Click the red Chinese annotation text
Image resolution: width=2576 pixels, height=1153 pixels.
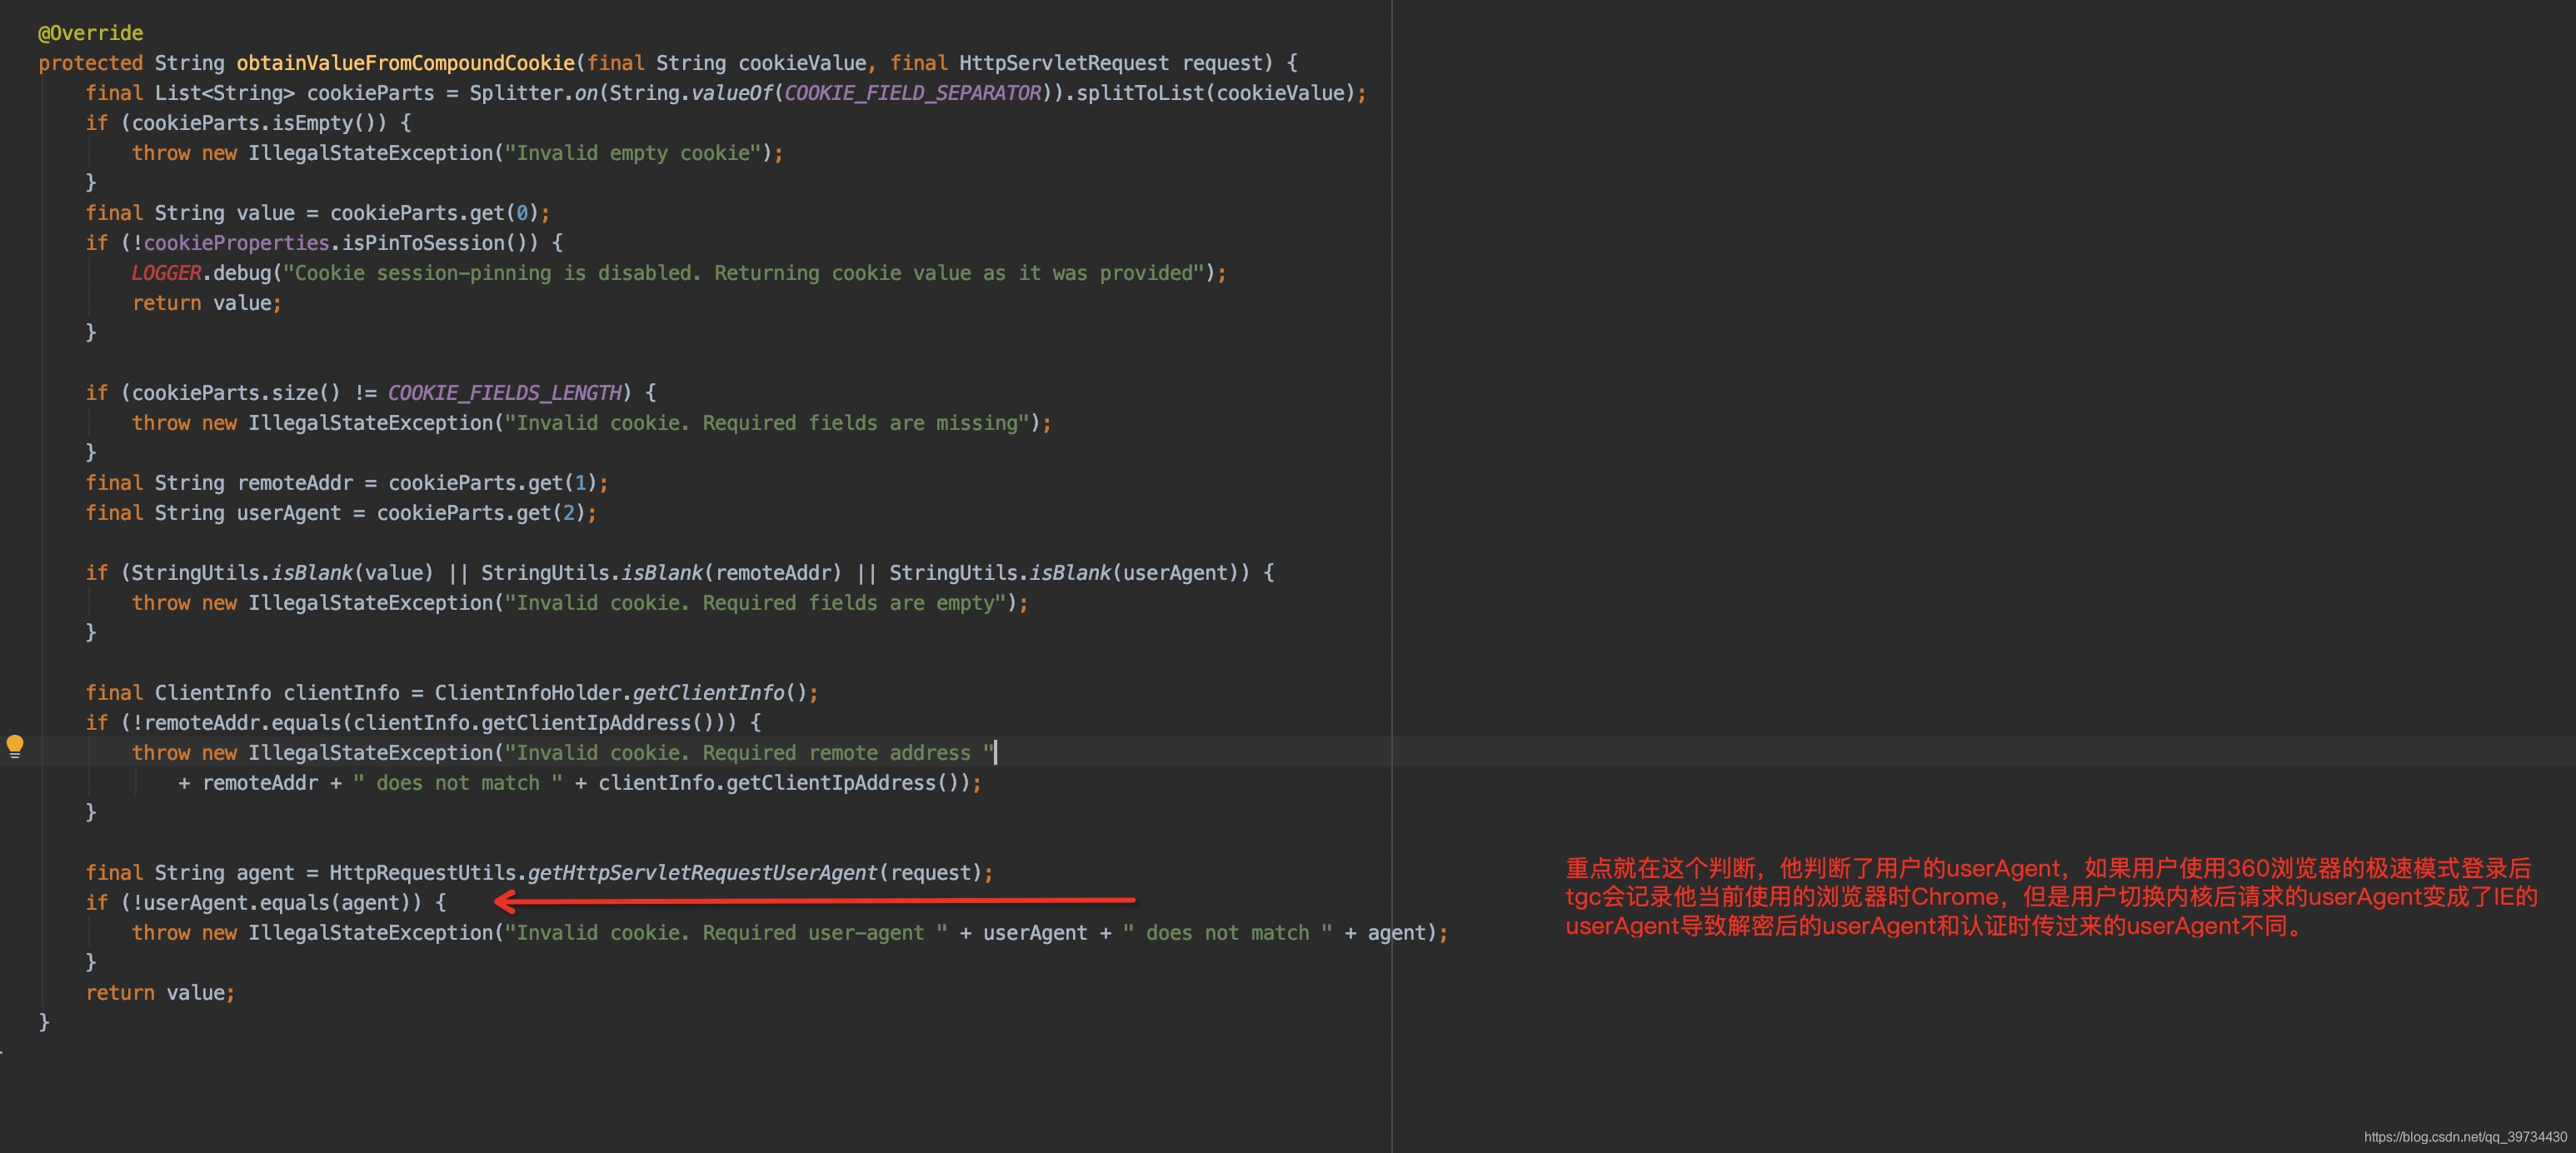click(2050, 897)
